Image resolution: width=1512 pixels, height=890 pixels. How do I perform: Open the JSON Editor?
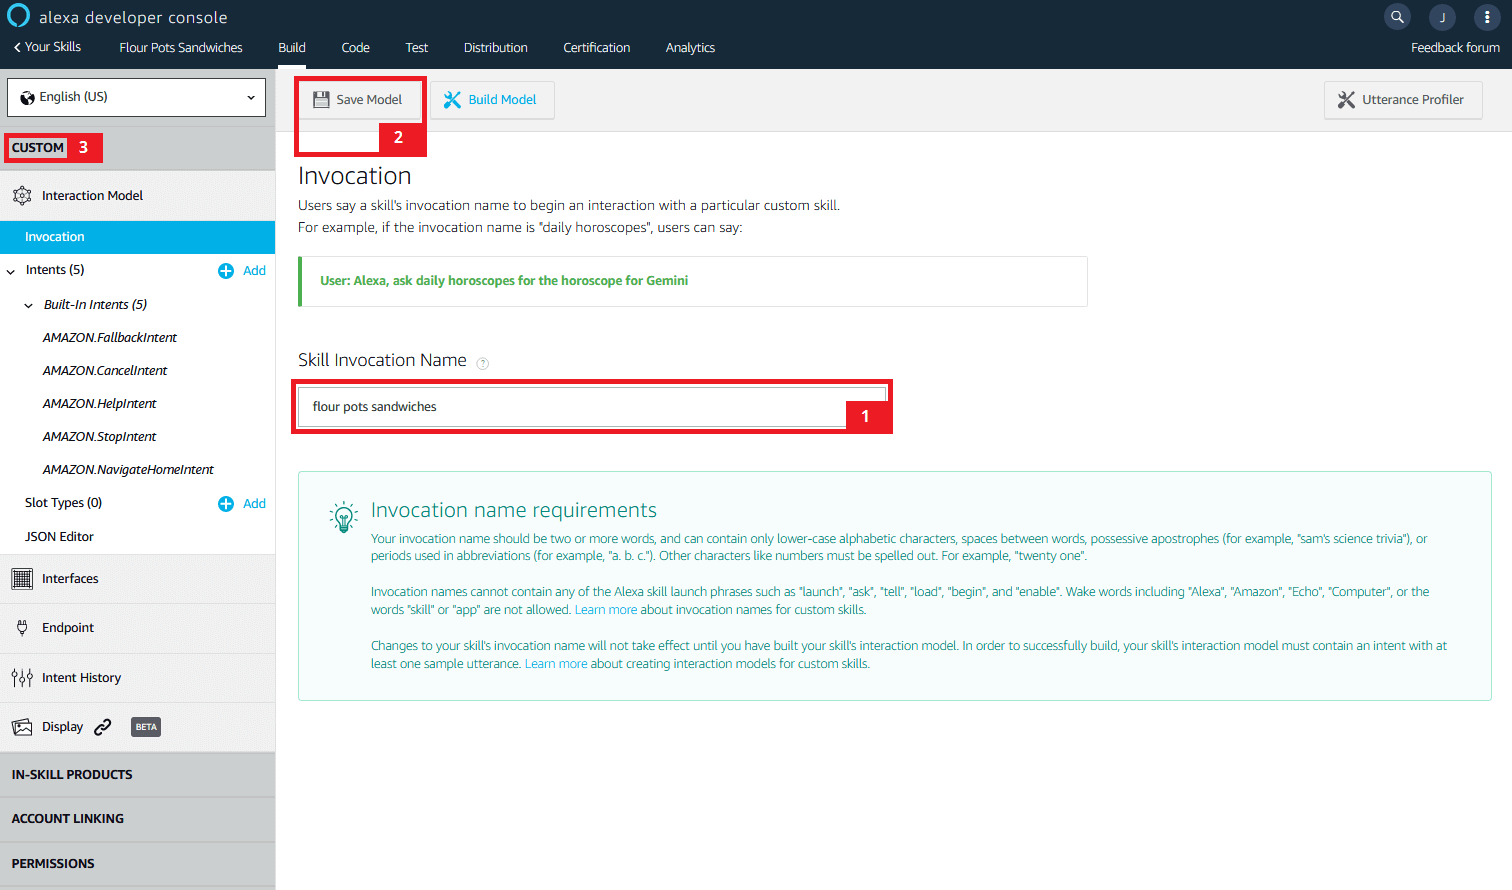click(x=59, y=537)
